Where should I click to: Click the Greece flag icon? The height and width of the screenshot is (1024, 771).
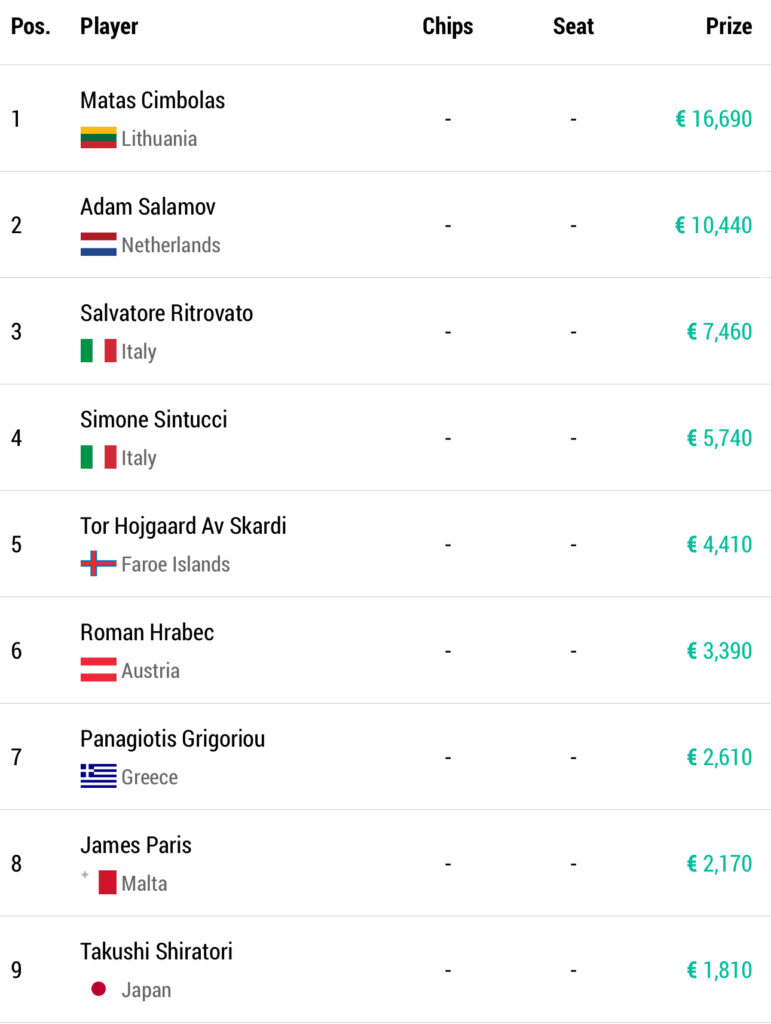(98, 777)
